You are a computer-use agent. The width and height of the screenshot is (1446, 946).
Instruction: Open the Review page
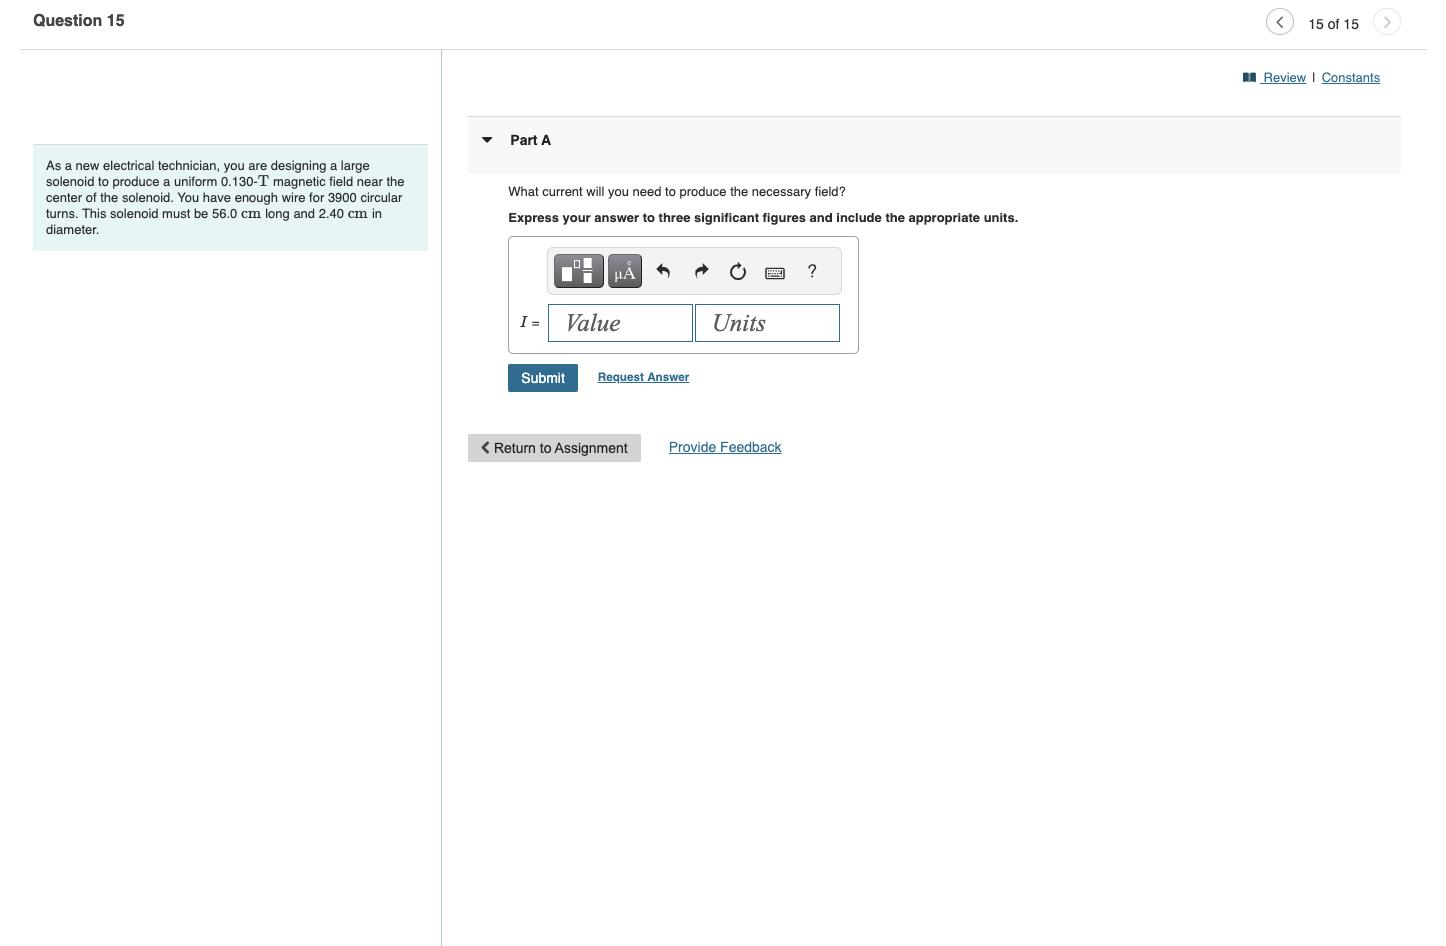click(x=1283, y=77)
